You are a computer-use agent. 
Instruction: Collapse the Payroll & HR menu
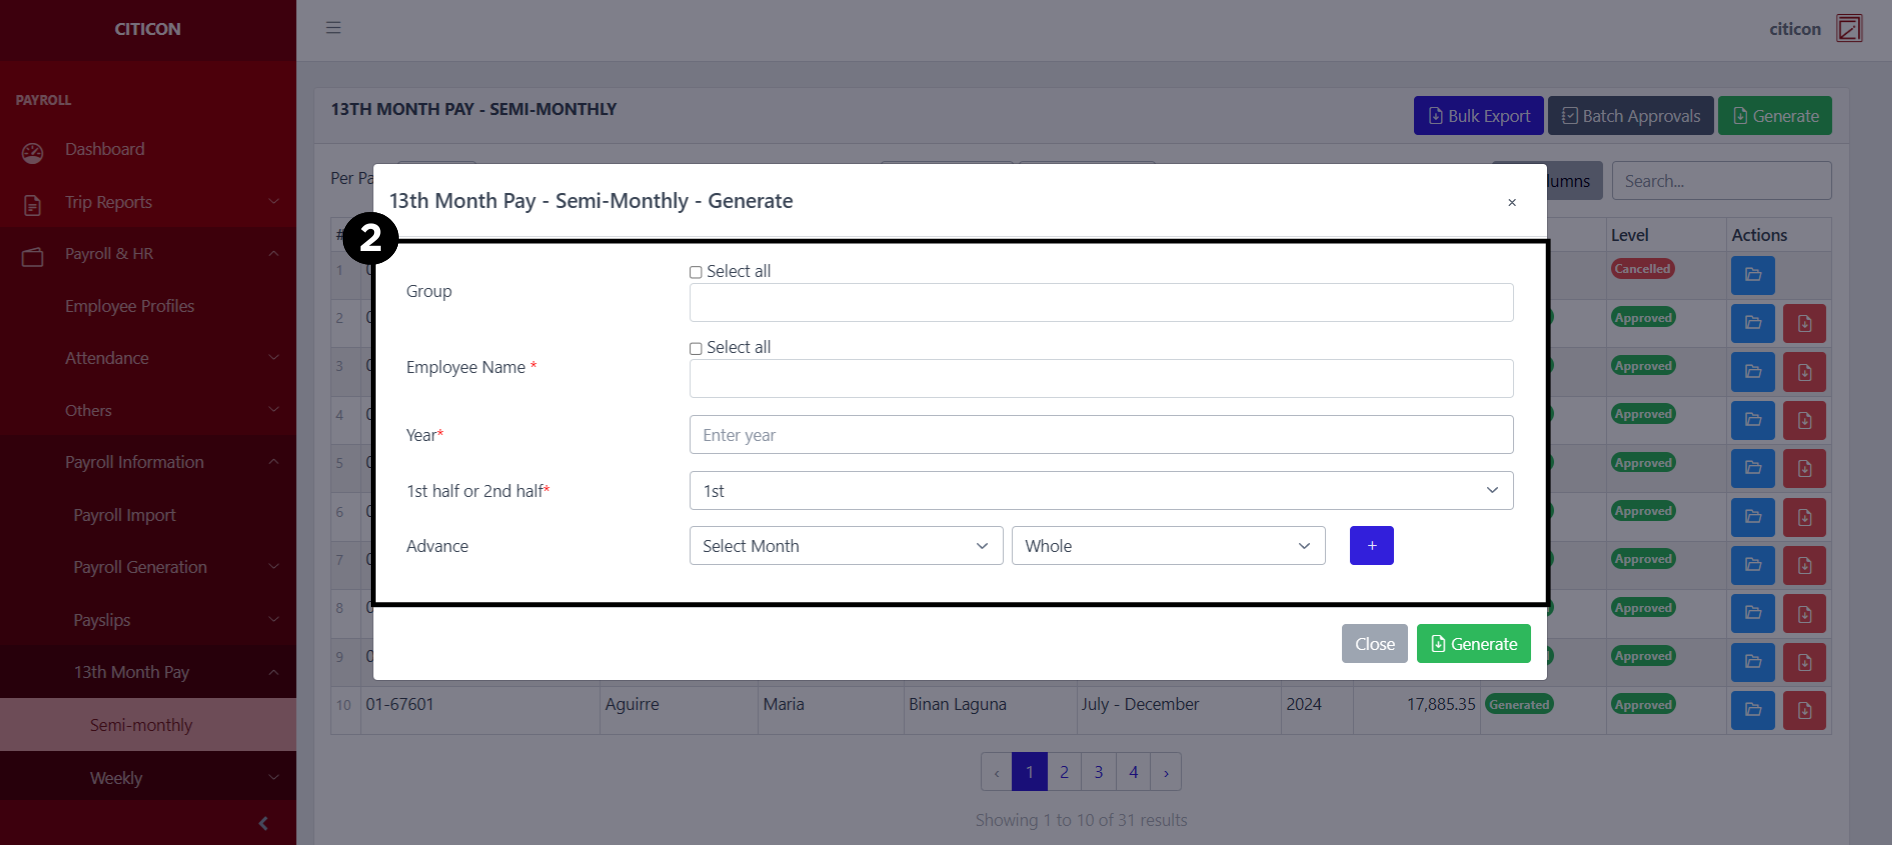pos(148,254)
